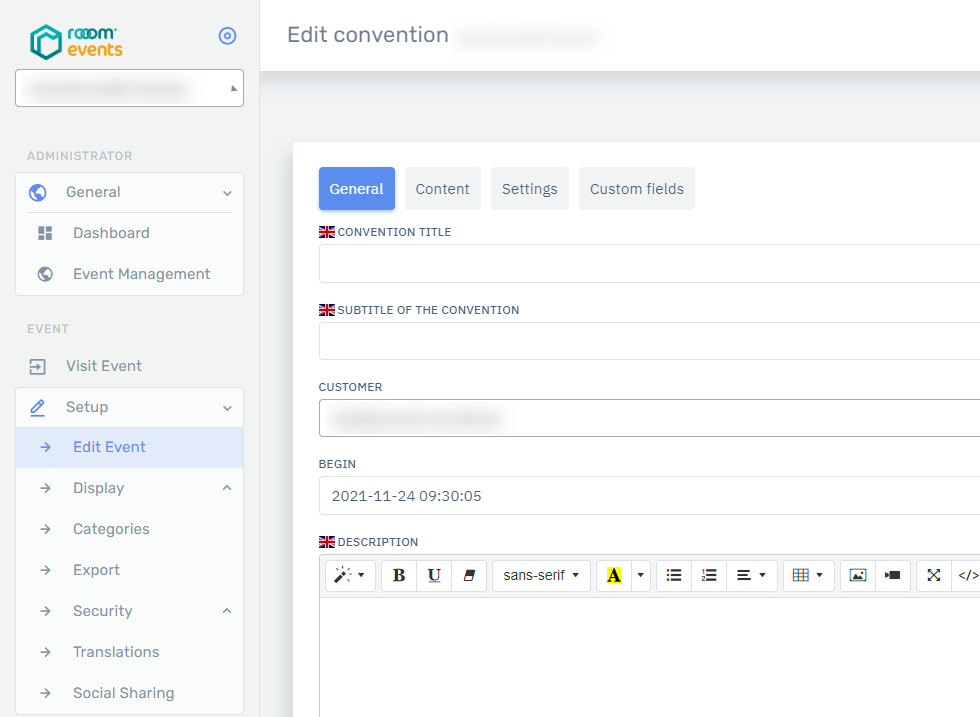Open the sans-serif font family dropdown
The image size is (980, 717).
click(541, 575)
